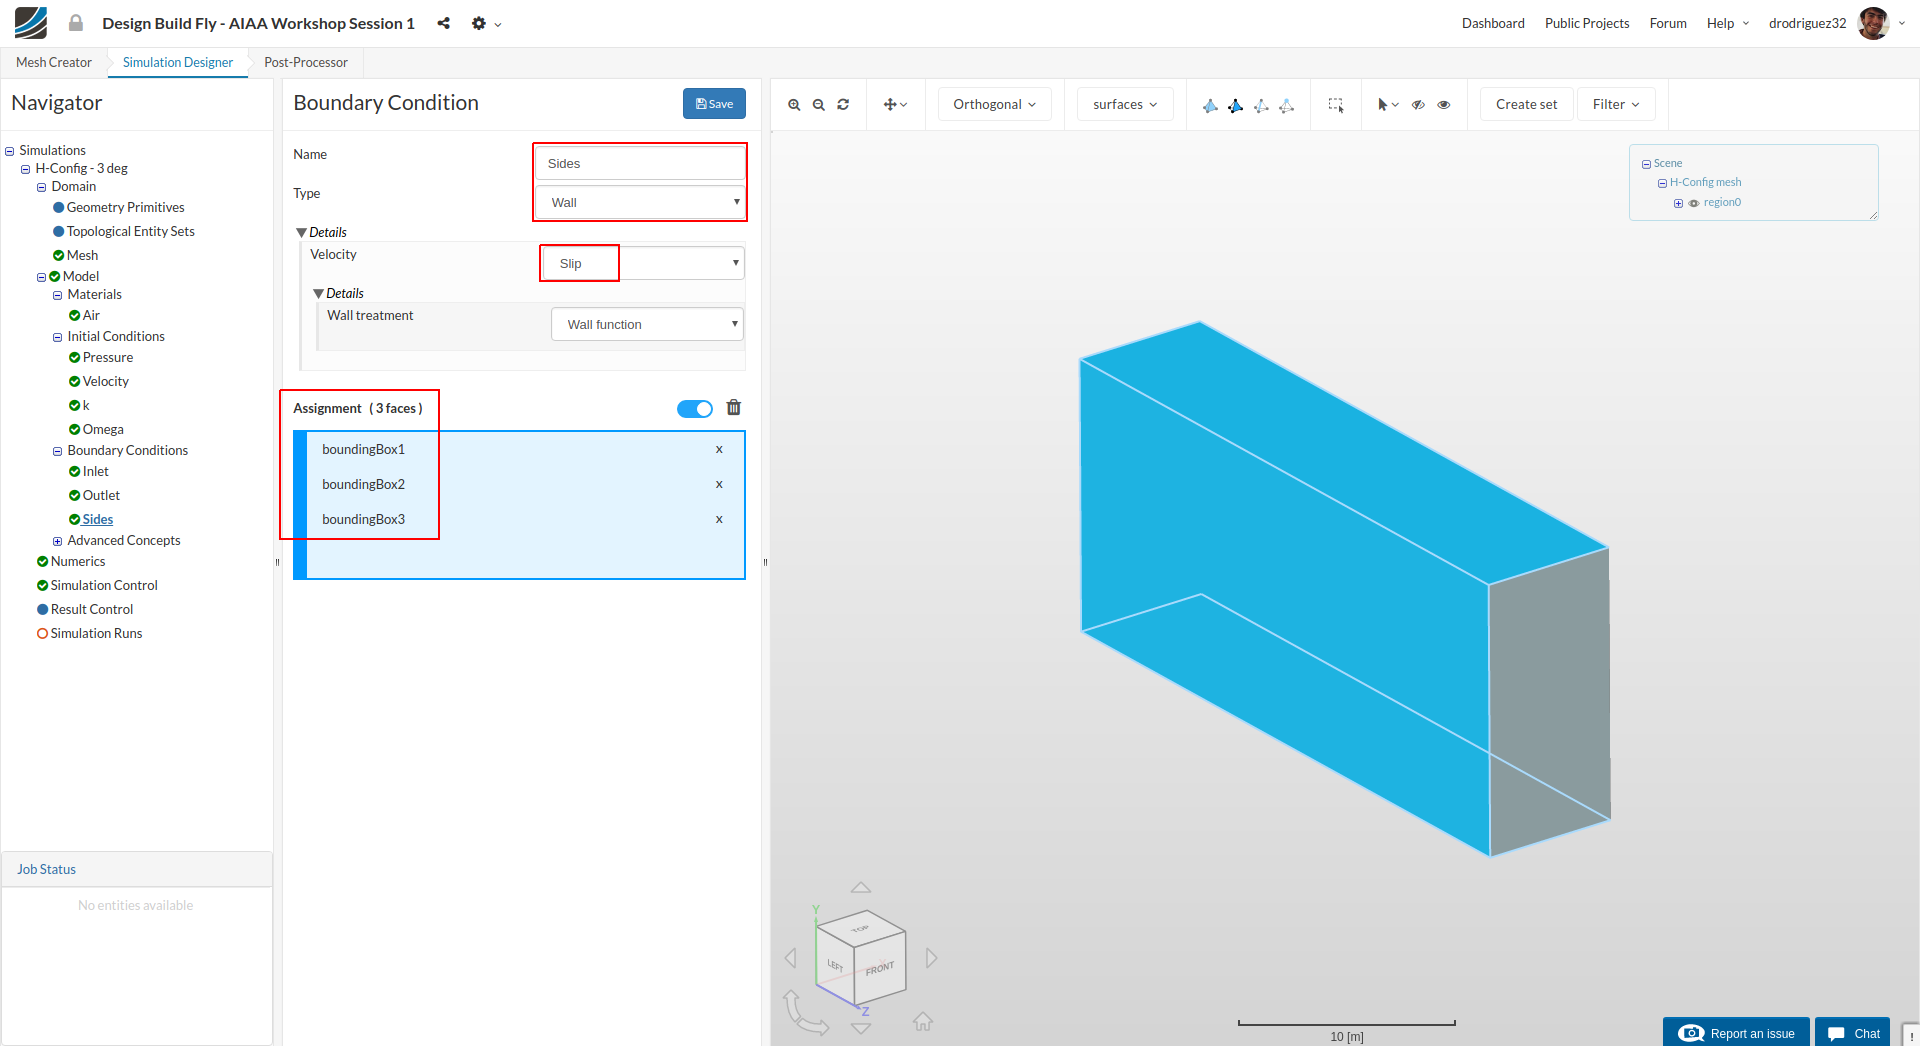Open the drodriguez32 user menu
Screen dimensions: 1920x1046
pyautogui.click(x=1837, y=23)
